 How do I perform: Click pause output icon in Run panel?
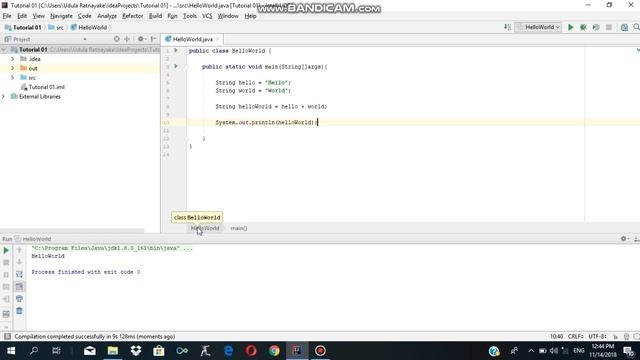pyautogui.click(x=6, y=275)
